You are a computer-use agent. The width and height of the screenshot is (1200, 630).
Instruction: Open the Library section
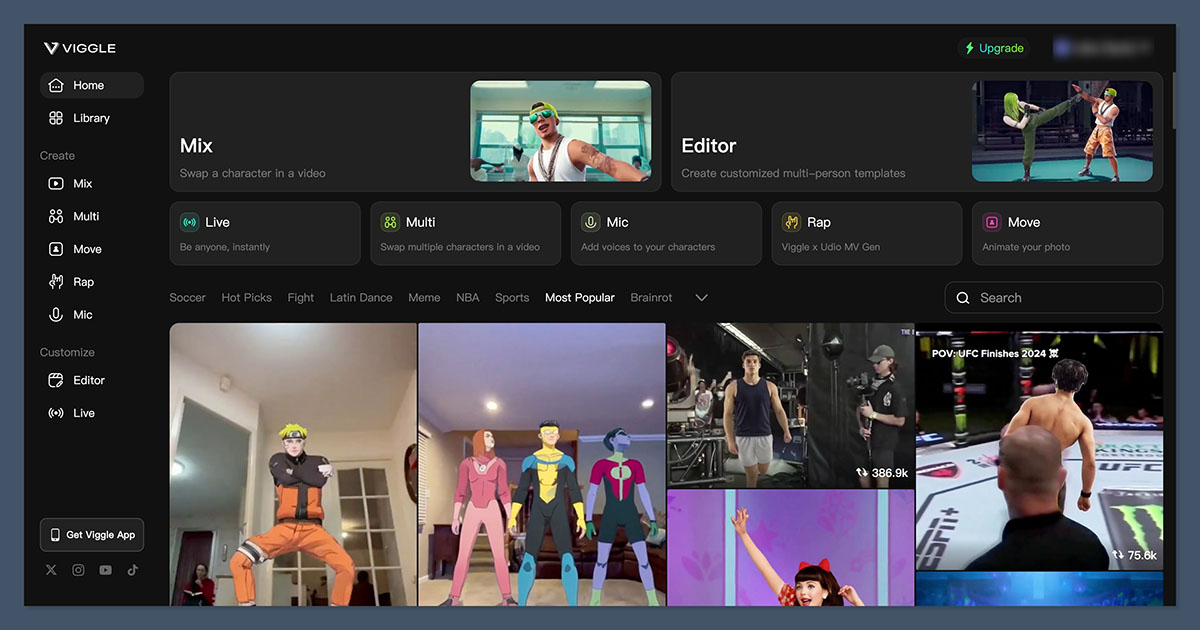(91, 118)
